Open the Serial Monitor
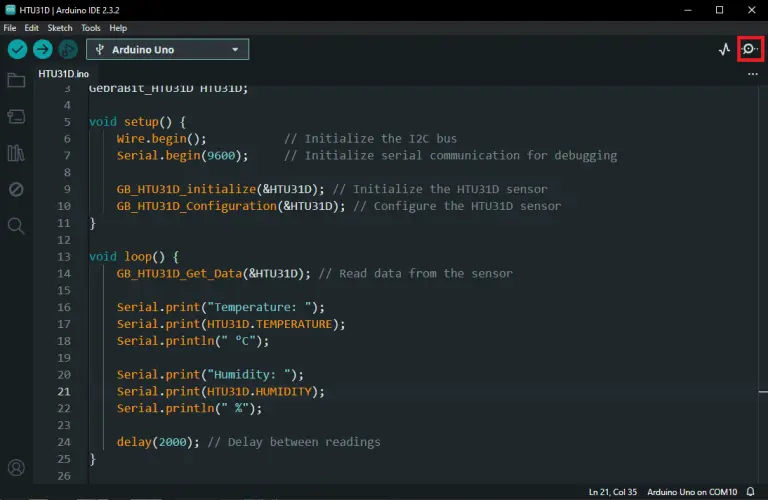This screenshot has width=768, height=500. (x=749, y=49)
